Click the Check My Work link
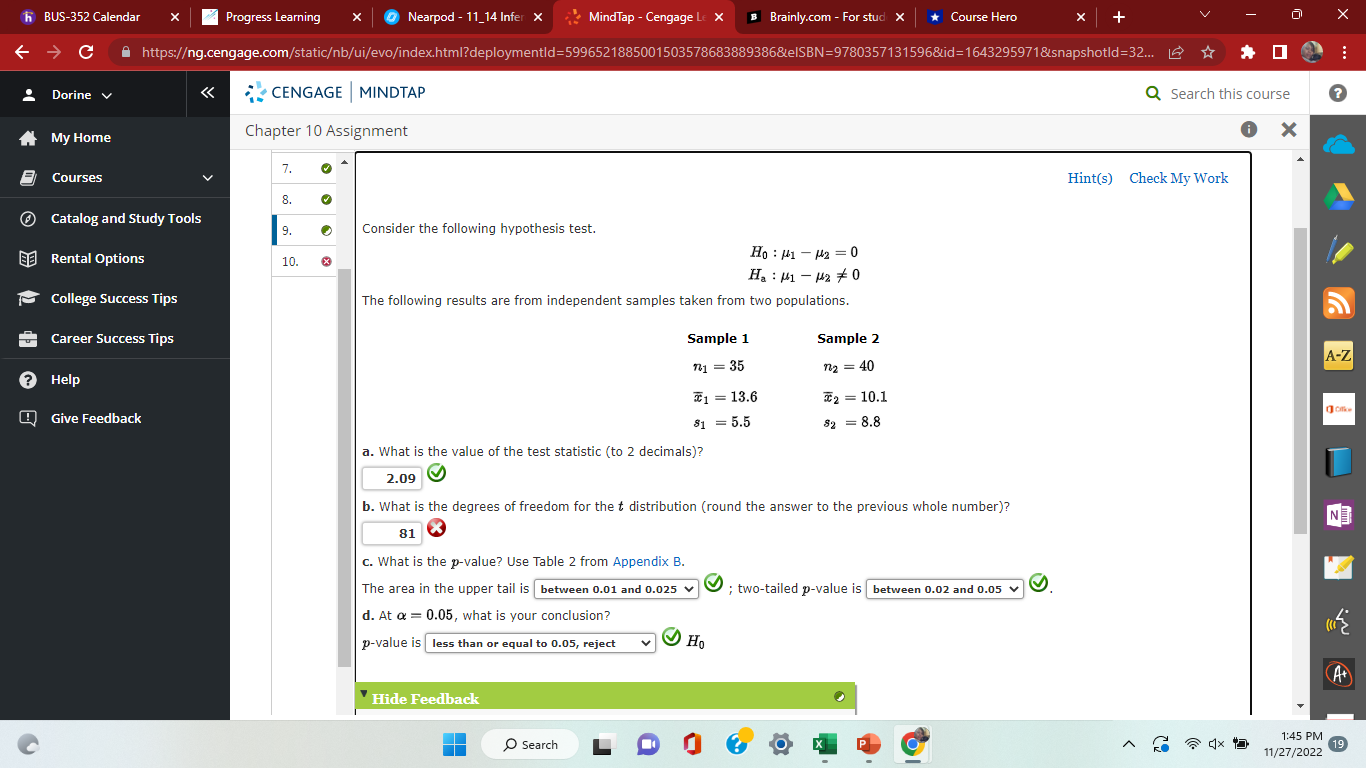This screenshot has height=768, width=1366. click(x=1178, y=178)
